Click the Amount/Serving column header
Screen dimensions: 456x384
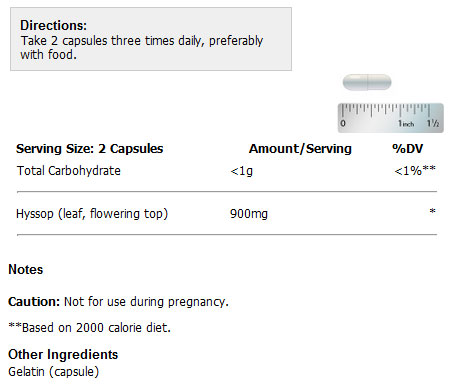(x=300, y=149)
